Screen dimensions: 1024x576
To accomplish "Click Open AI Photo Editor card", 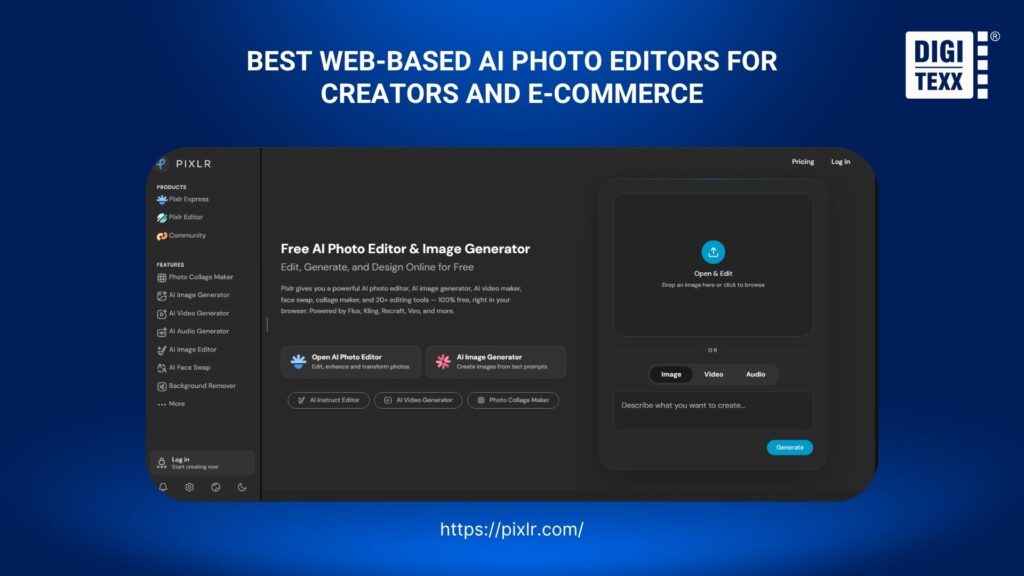I will pyautogui.click(x=351, y=362).
